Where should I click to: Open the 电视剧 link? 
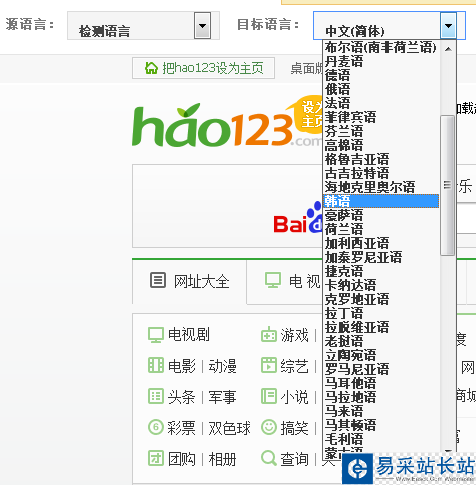pos(189,334)
